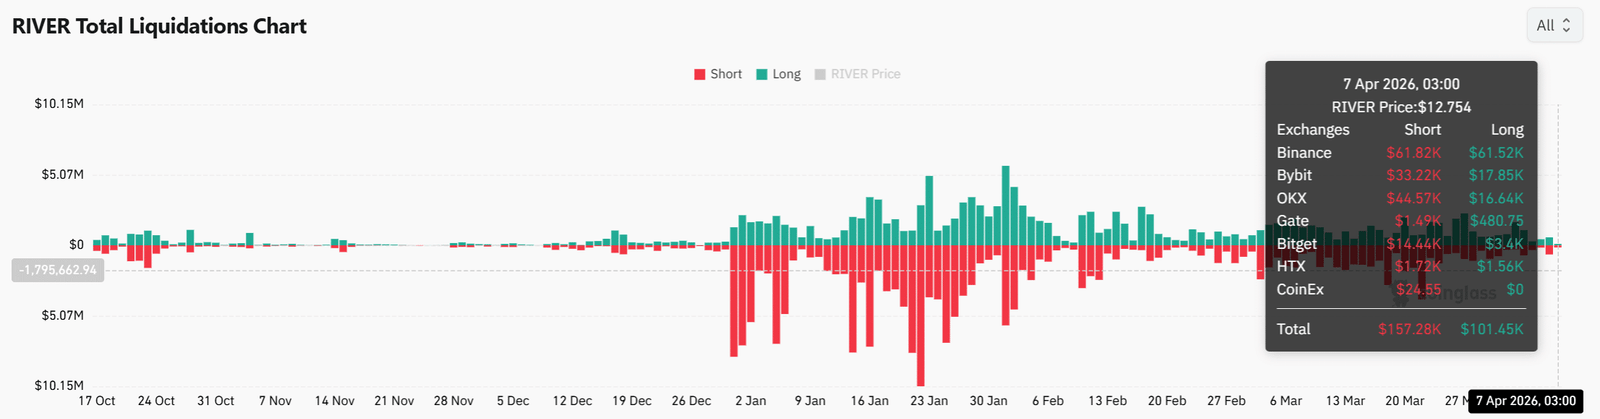Click the 7 Apr 2026, 03:00 axis label

click(x=1525, y=401)
